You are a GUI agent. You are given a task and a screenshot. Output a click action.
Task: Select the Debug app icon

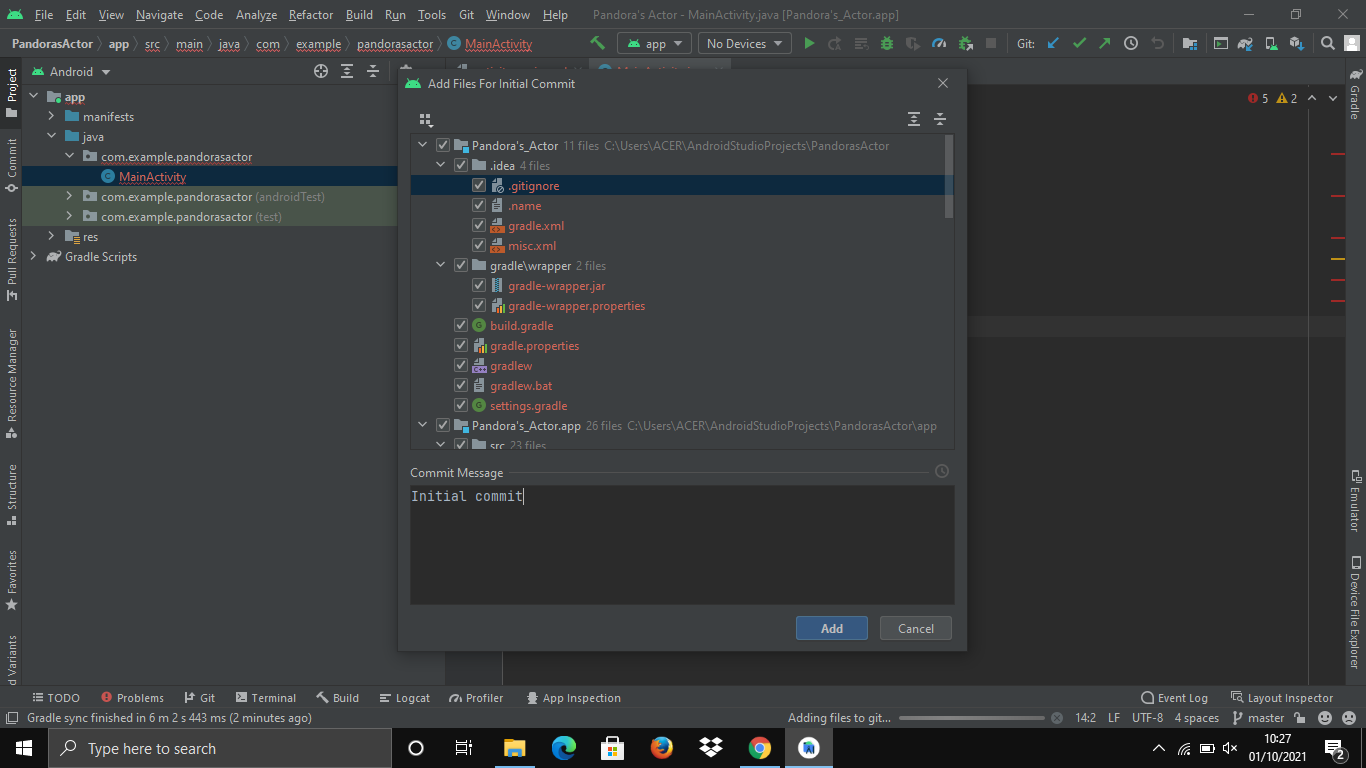tap(886, 43)
